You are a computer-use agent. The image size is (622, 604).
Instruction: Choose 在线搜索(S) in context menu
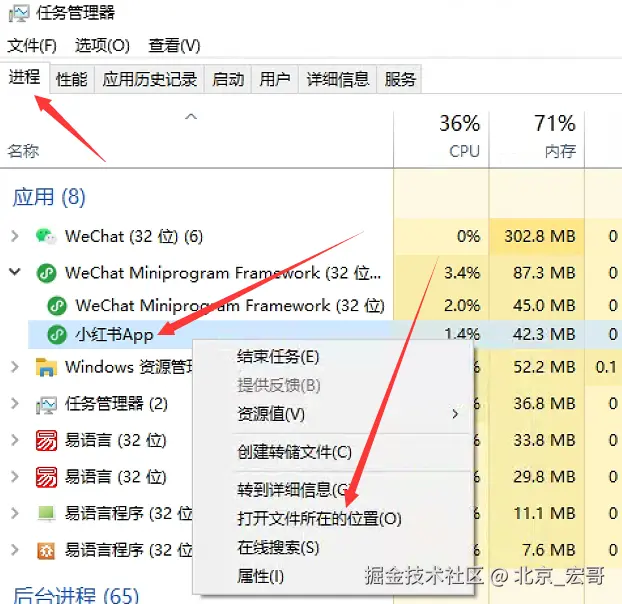[333, 548]
